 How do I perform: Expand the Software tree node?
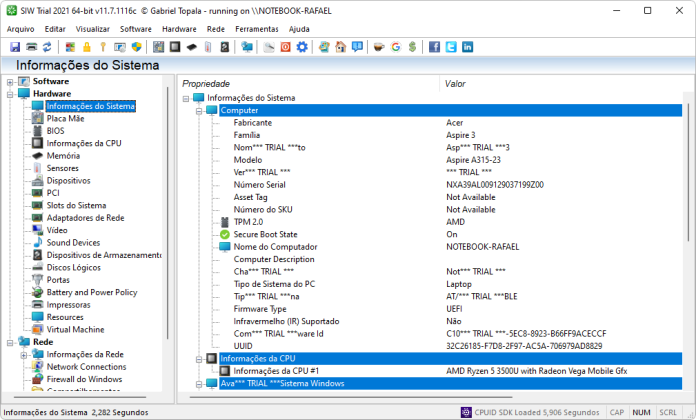(x=10, y=82)
